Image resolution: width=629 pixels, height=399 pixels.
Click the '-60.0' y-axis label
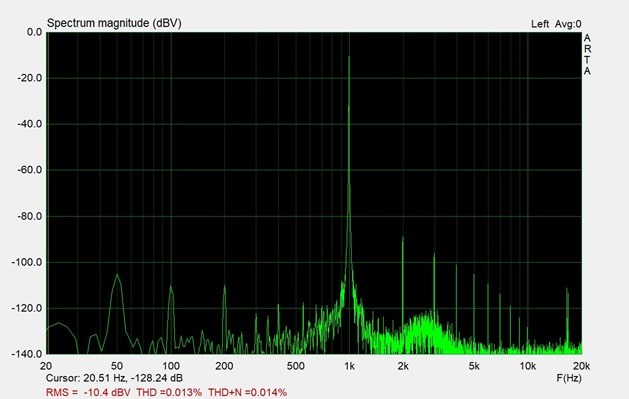click(30, 170)
